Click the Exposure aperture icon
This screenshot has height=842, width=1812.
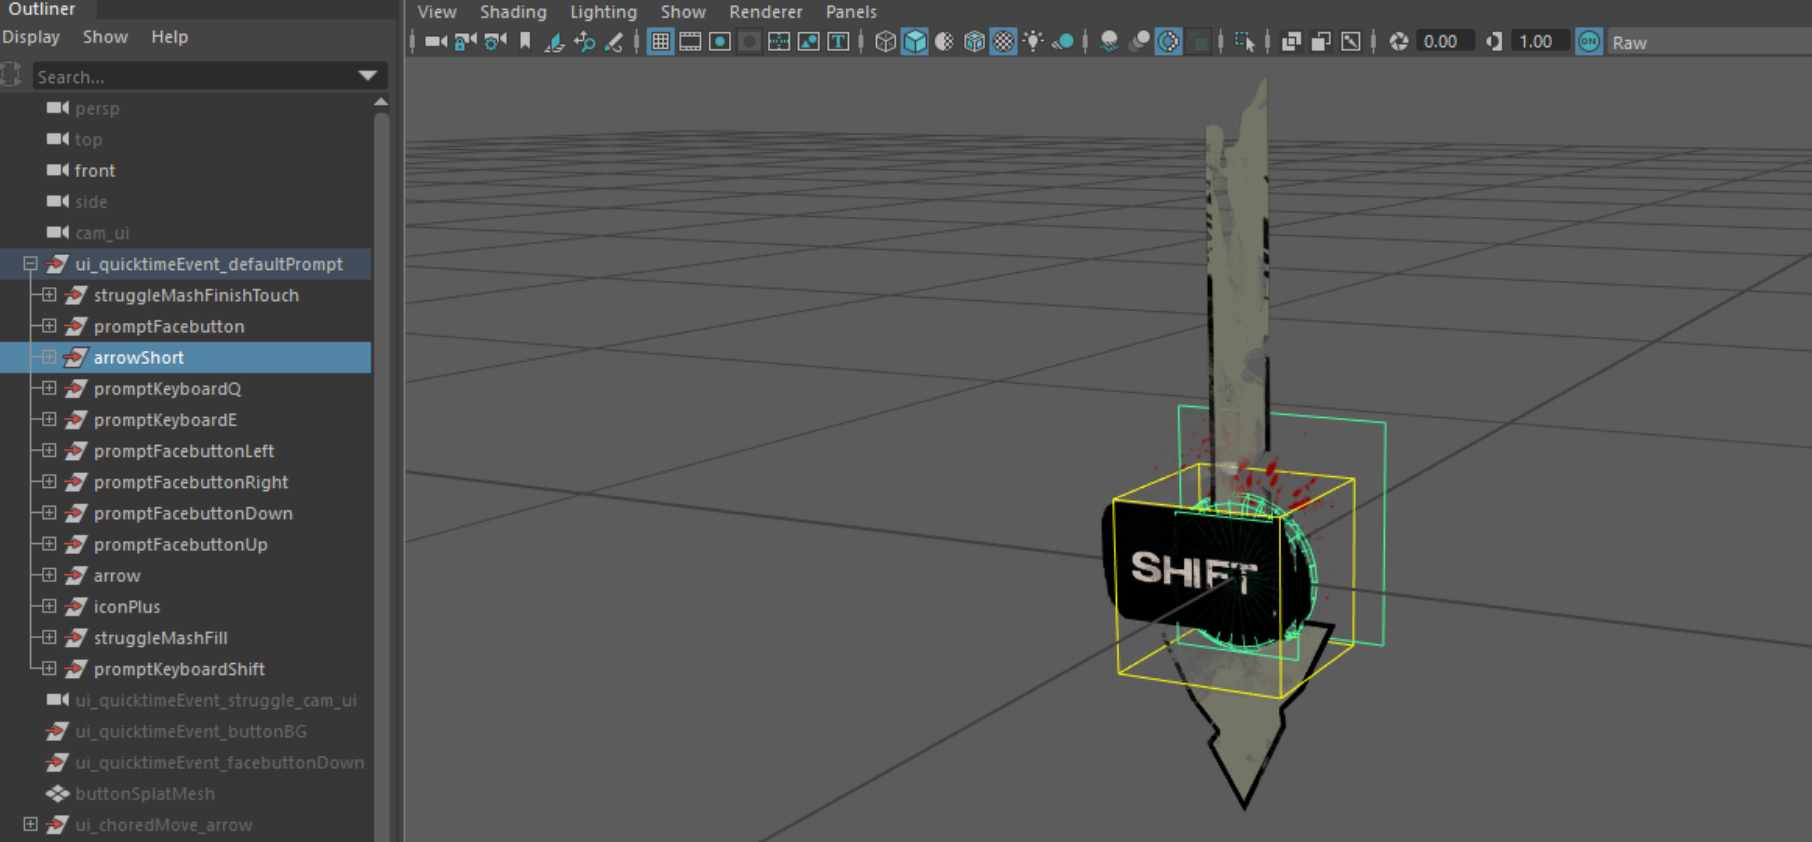click(x=1399, y=42)
